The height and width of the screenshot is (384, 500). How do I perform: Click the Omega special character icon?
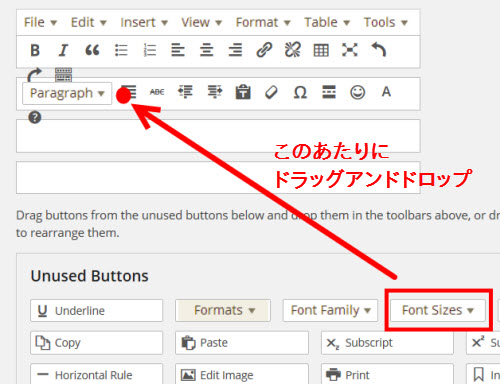click(300, 92)
